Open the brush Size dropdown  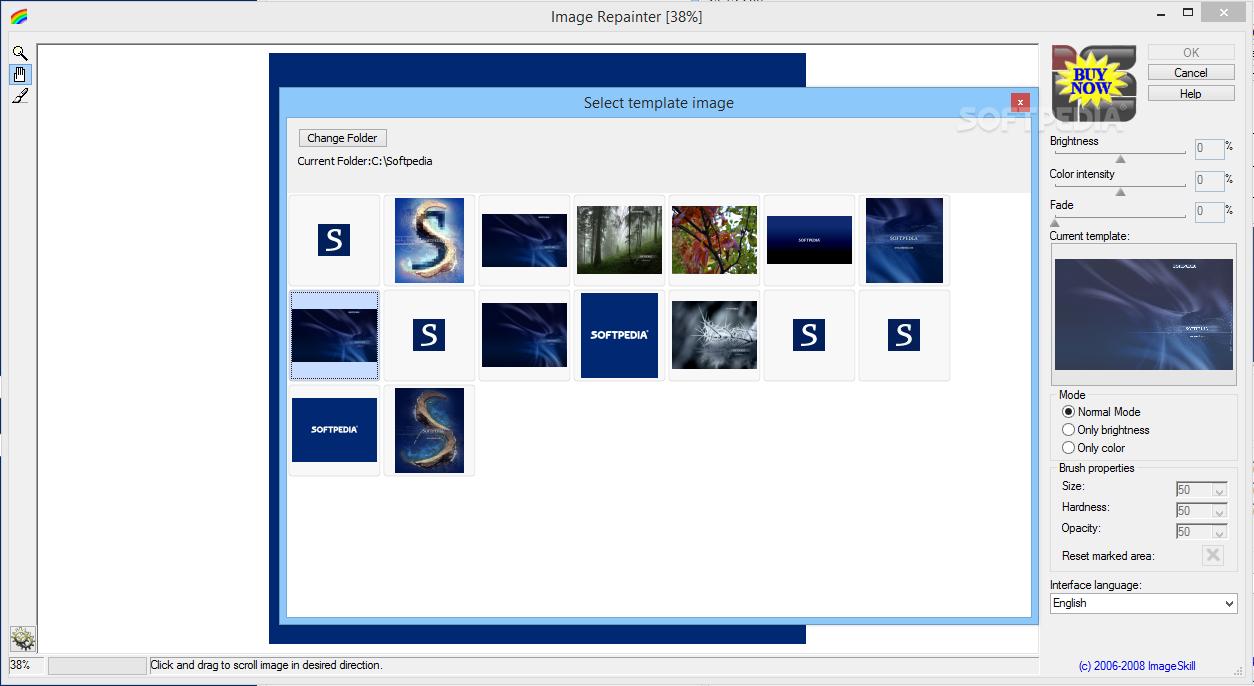tap(1219, 490)
